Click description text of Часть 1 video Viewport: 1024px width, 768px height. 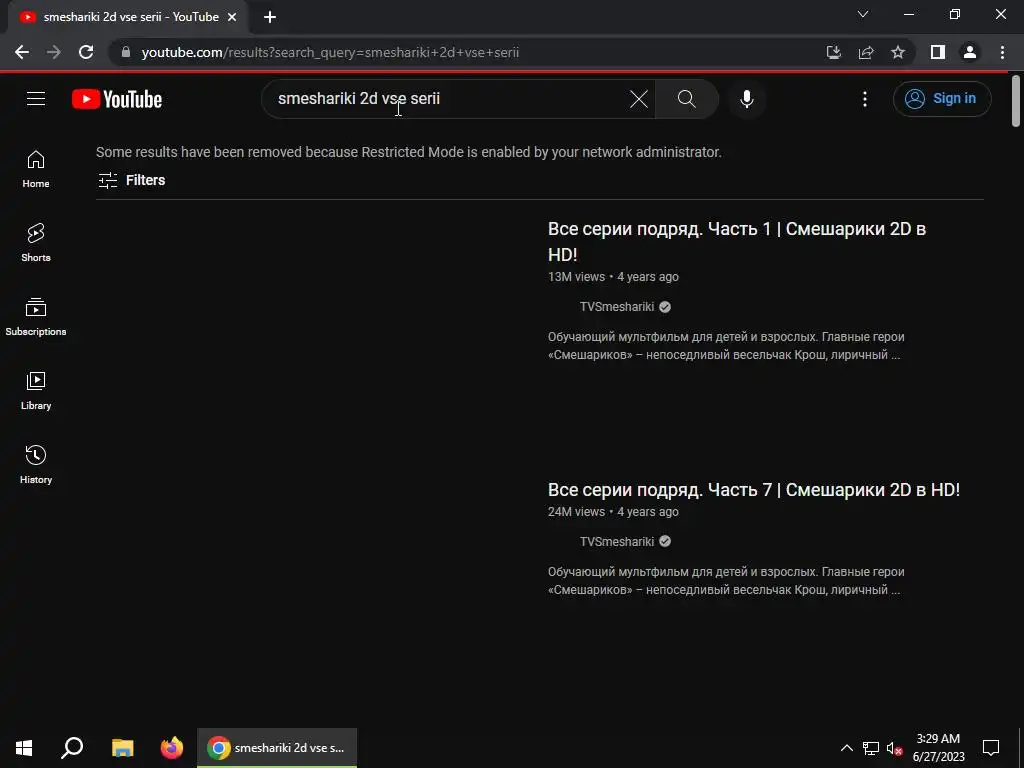pyautogui.click(x=726, y=346)
